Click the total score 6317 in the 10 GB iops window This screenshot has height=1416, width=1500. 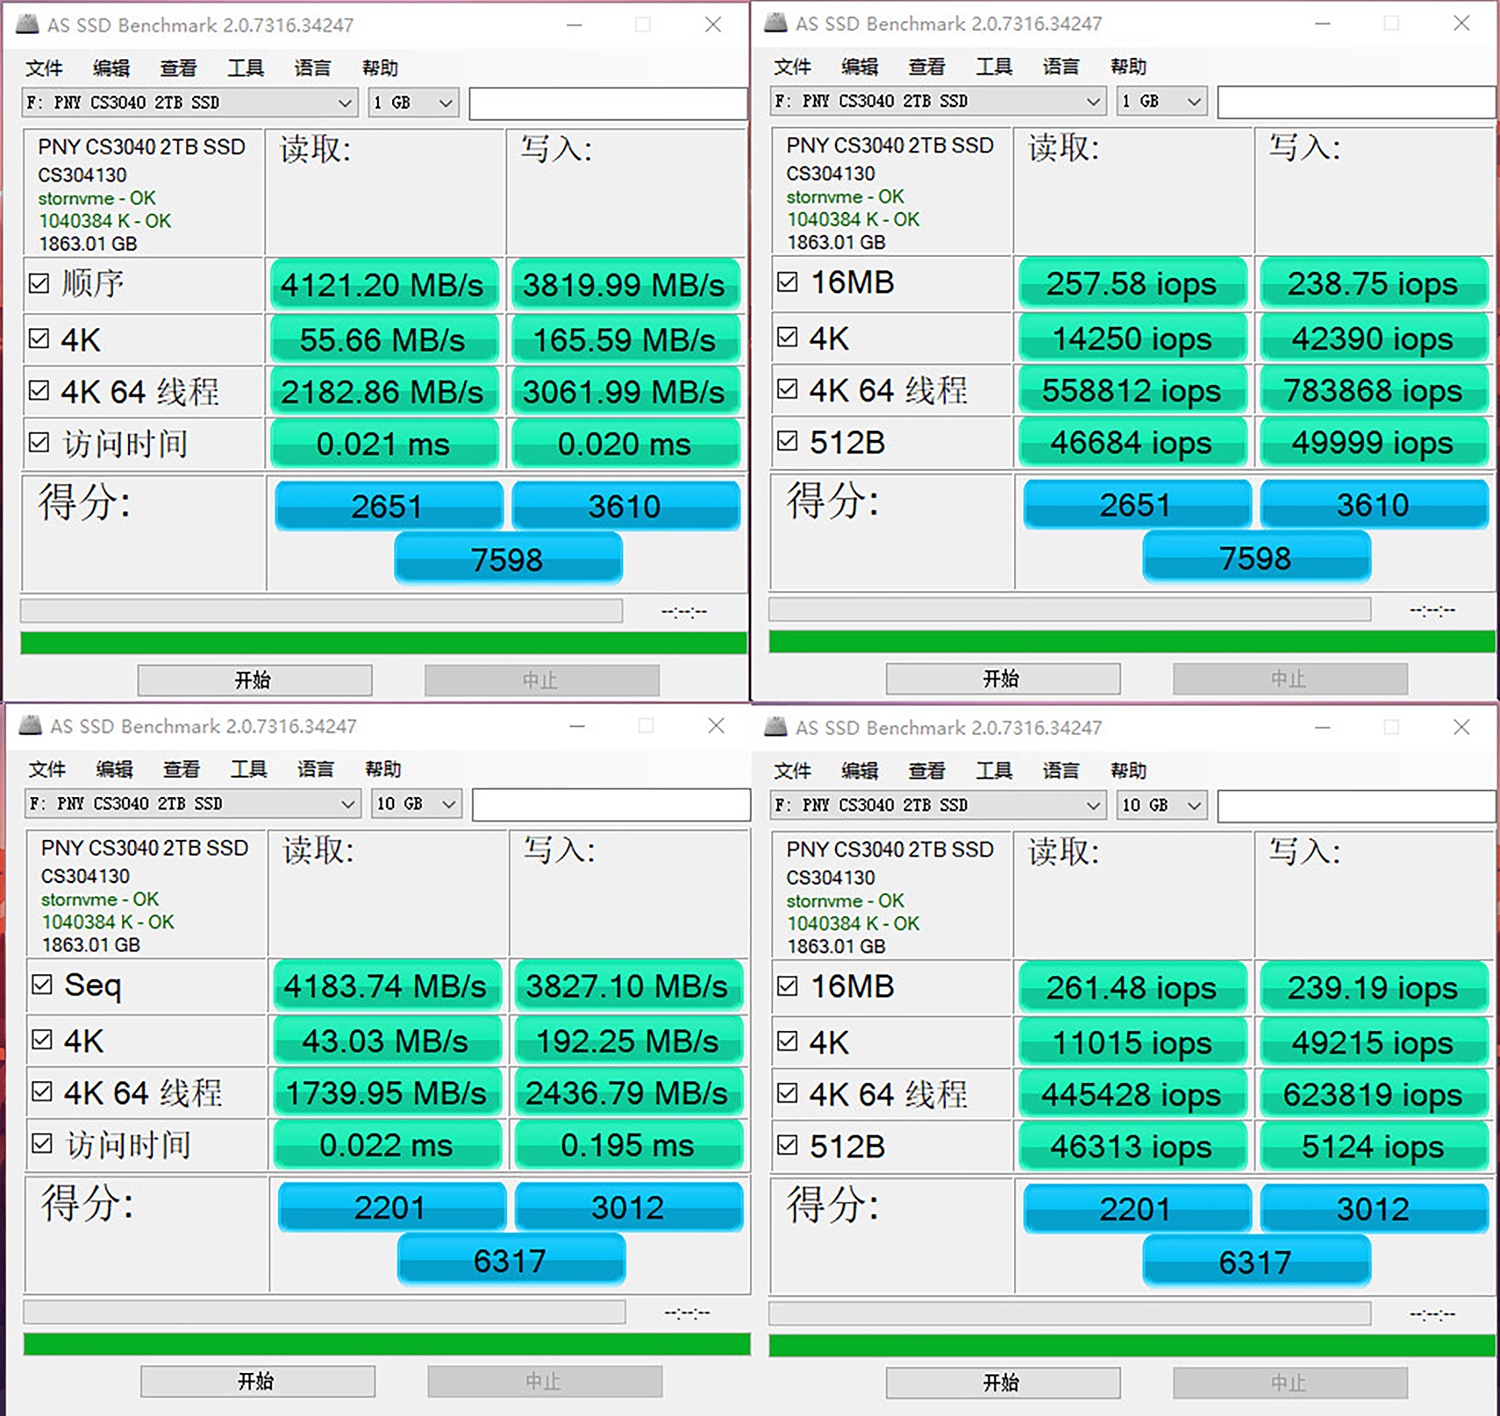pyautogui.click(x=1256, y=1260)
